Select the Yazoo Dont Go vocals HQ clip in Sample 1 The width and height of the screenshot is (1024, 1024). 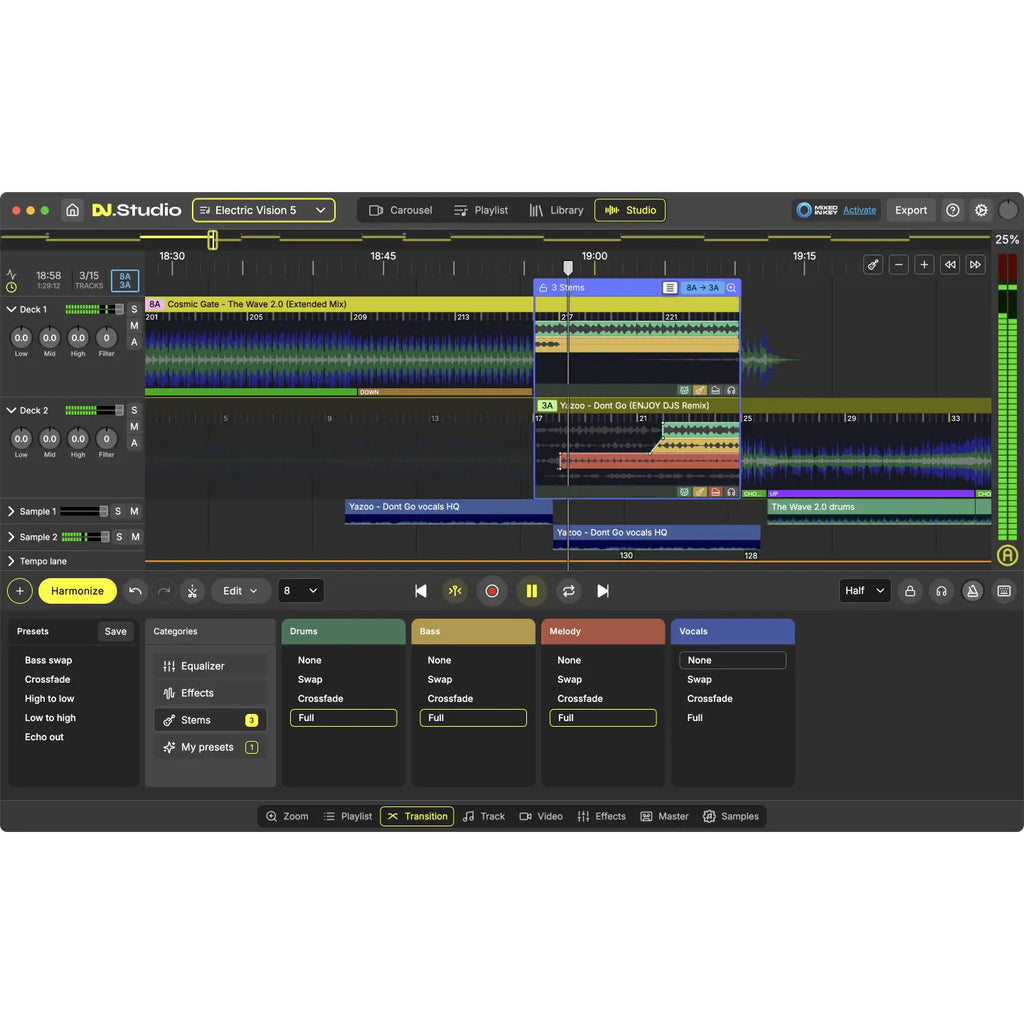coord(449,511)
